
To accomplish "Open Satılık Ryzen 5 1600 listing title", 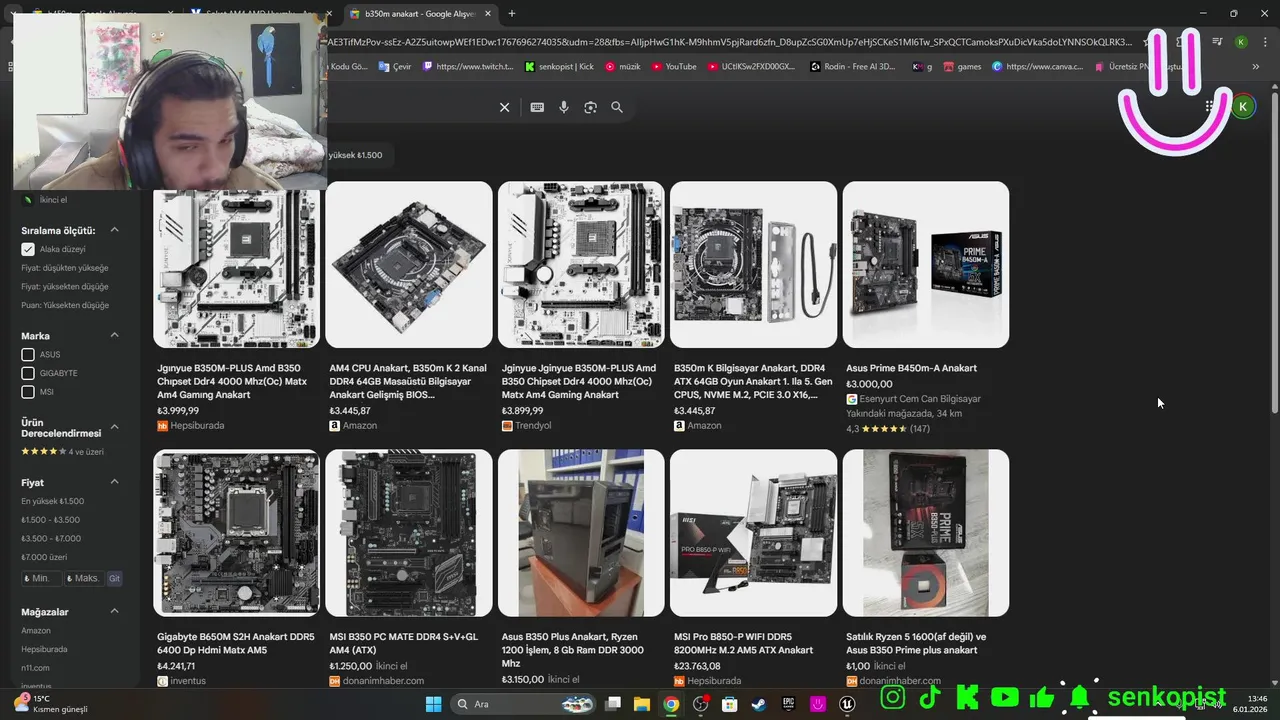I will pyautogui.click(x=916, y=643).
